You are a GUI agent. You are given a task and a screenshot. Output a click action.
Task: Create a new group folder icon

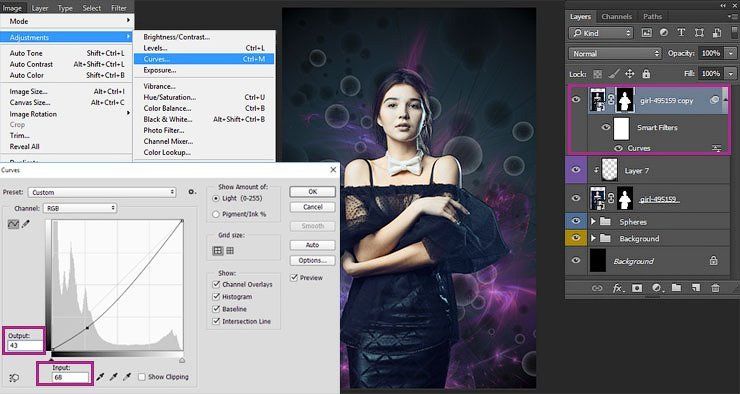676,287
